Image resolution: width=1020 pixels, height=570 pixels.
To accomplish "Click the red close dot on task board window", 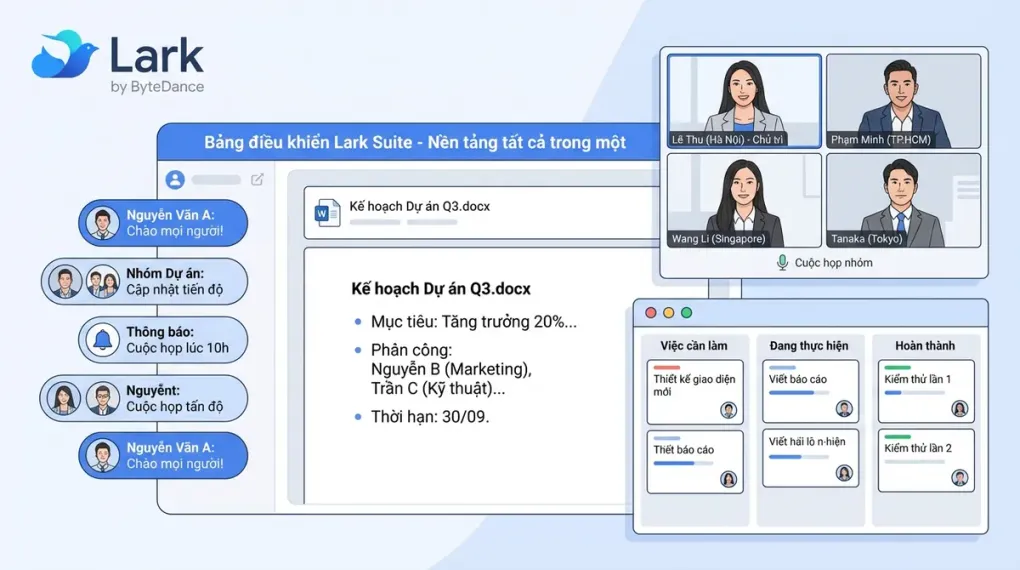I will tap(651, 312).
